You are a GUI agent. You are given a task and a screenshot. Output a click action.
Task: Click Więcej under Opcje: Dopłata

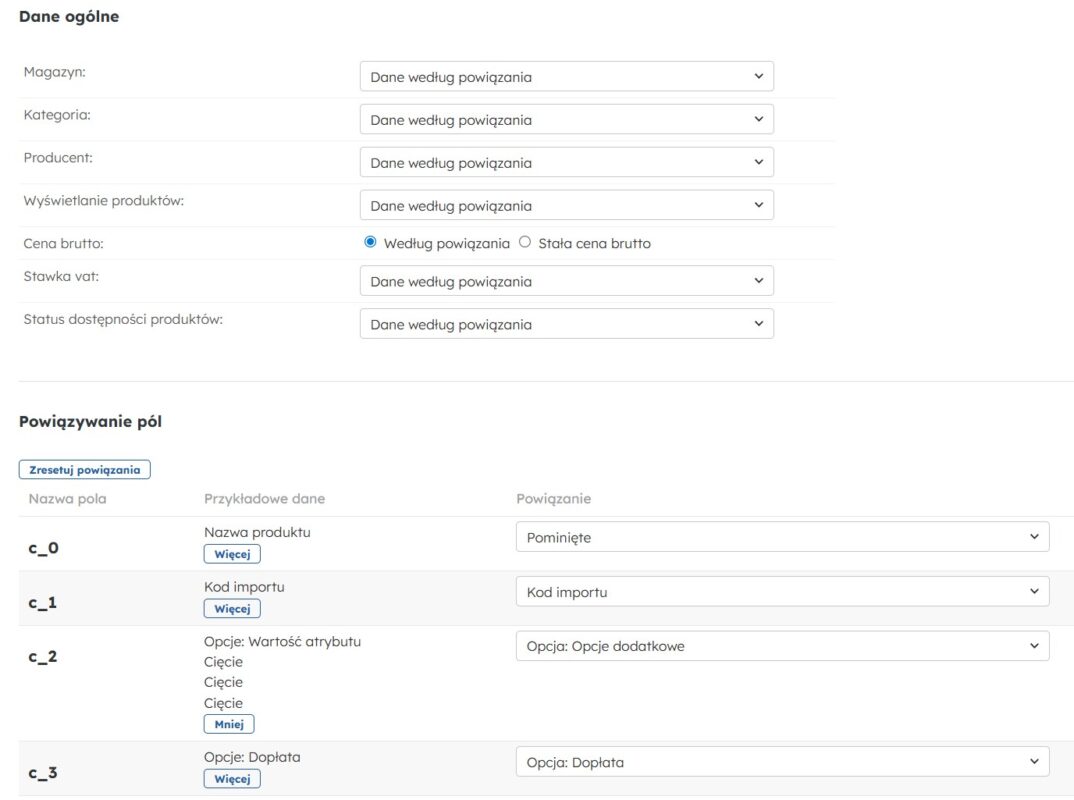[x=232, y=779]
